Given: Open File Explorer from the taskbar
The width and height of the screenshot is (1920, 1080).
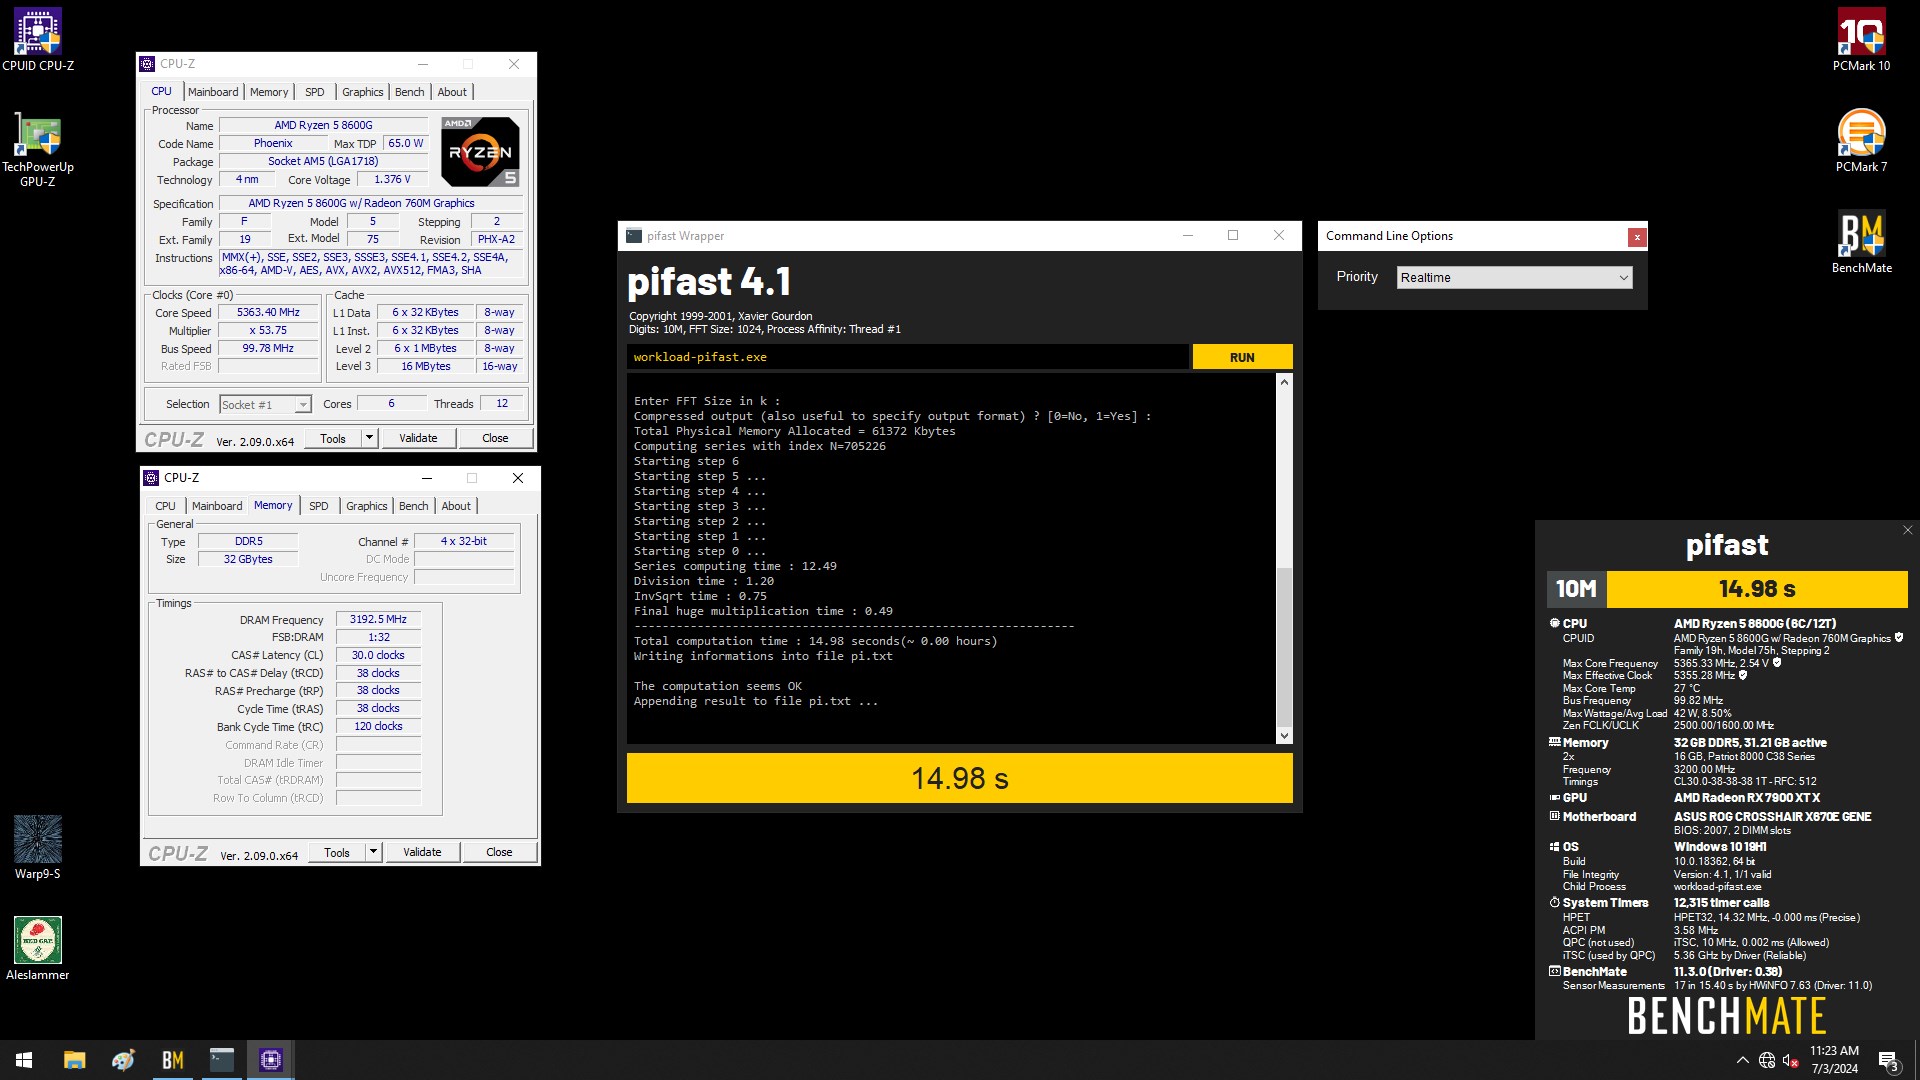Looking at the screenshot, I should pos(74,1060).
